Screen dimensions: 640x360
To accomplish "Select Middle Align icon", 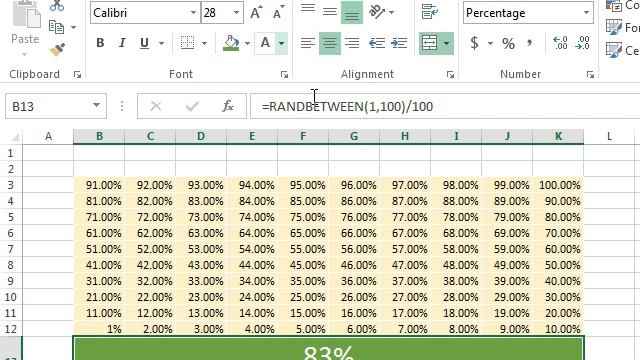I will coord(329,11).
